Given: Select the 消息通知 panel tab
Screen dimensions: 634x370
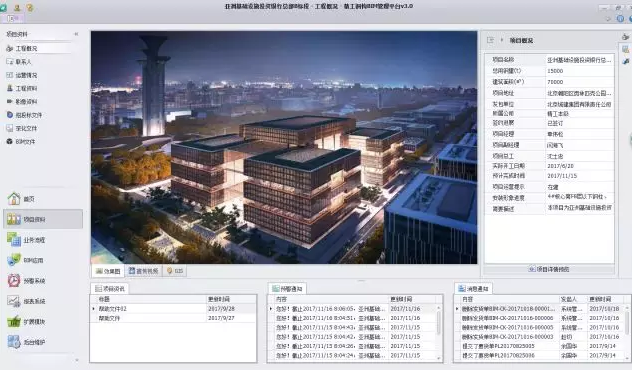Looking at the screenshot, I should tap(473, 289).
